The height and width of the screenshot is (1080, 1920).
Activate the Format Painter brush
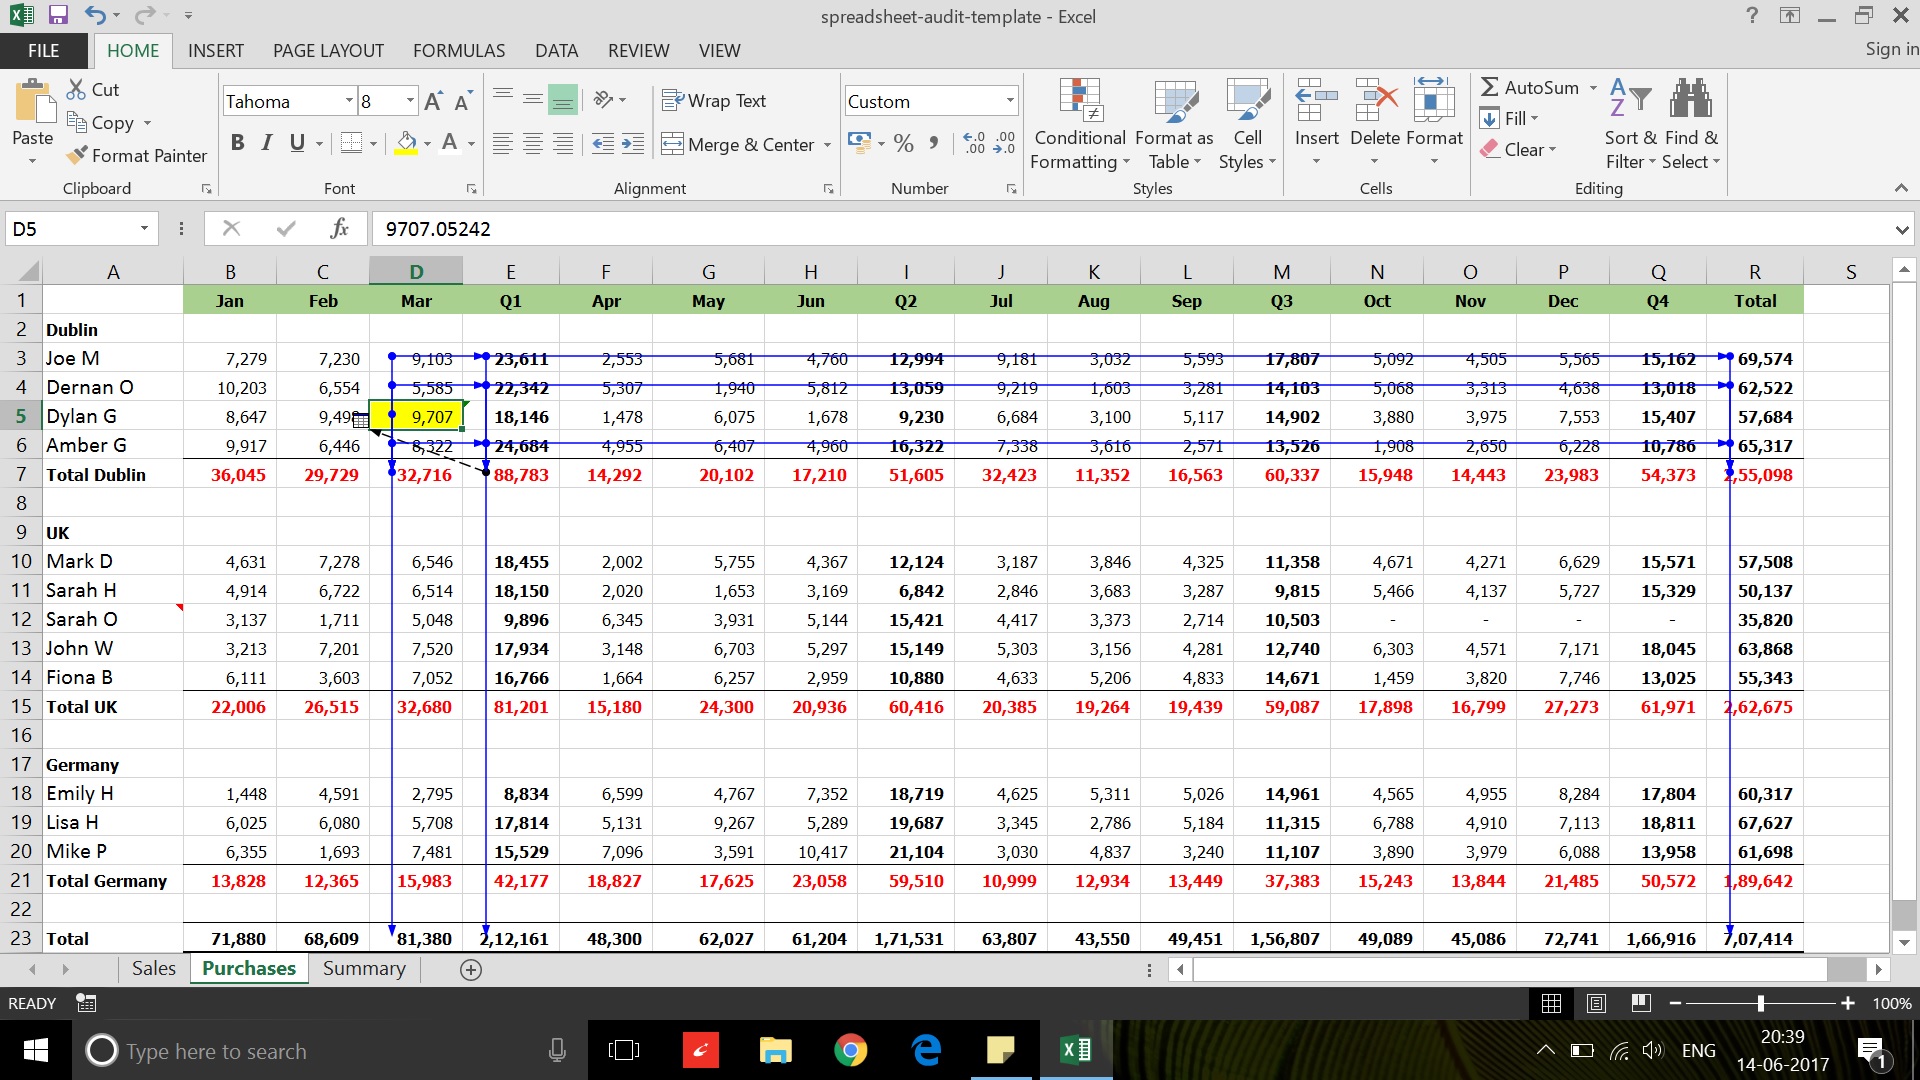[76, 155]
